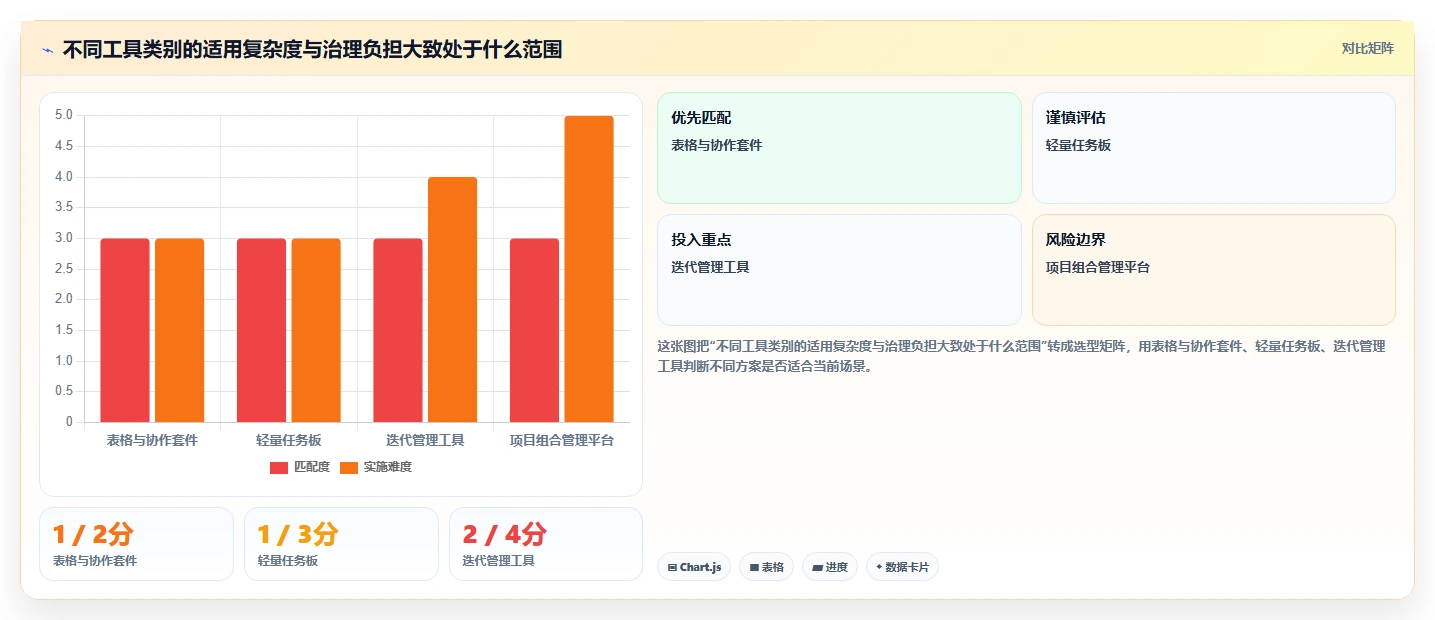Click red 匹配度 bar for 轻量任务板
Image resolution: width=1435 pixels, height=620 pixels.
[261, 330]
